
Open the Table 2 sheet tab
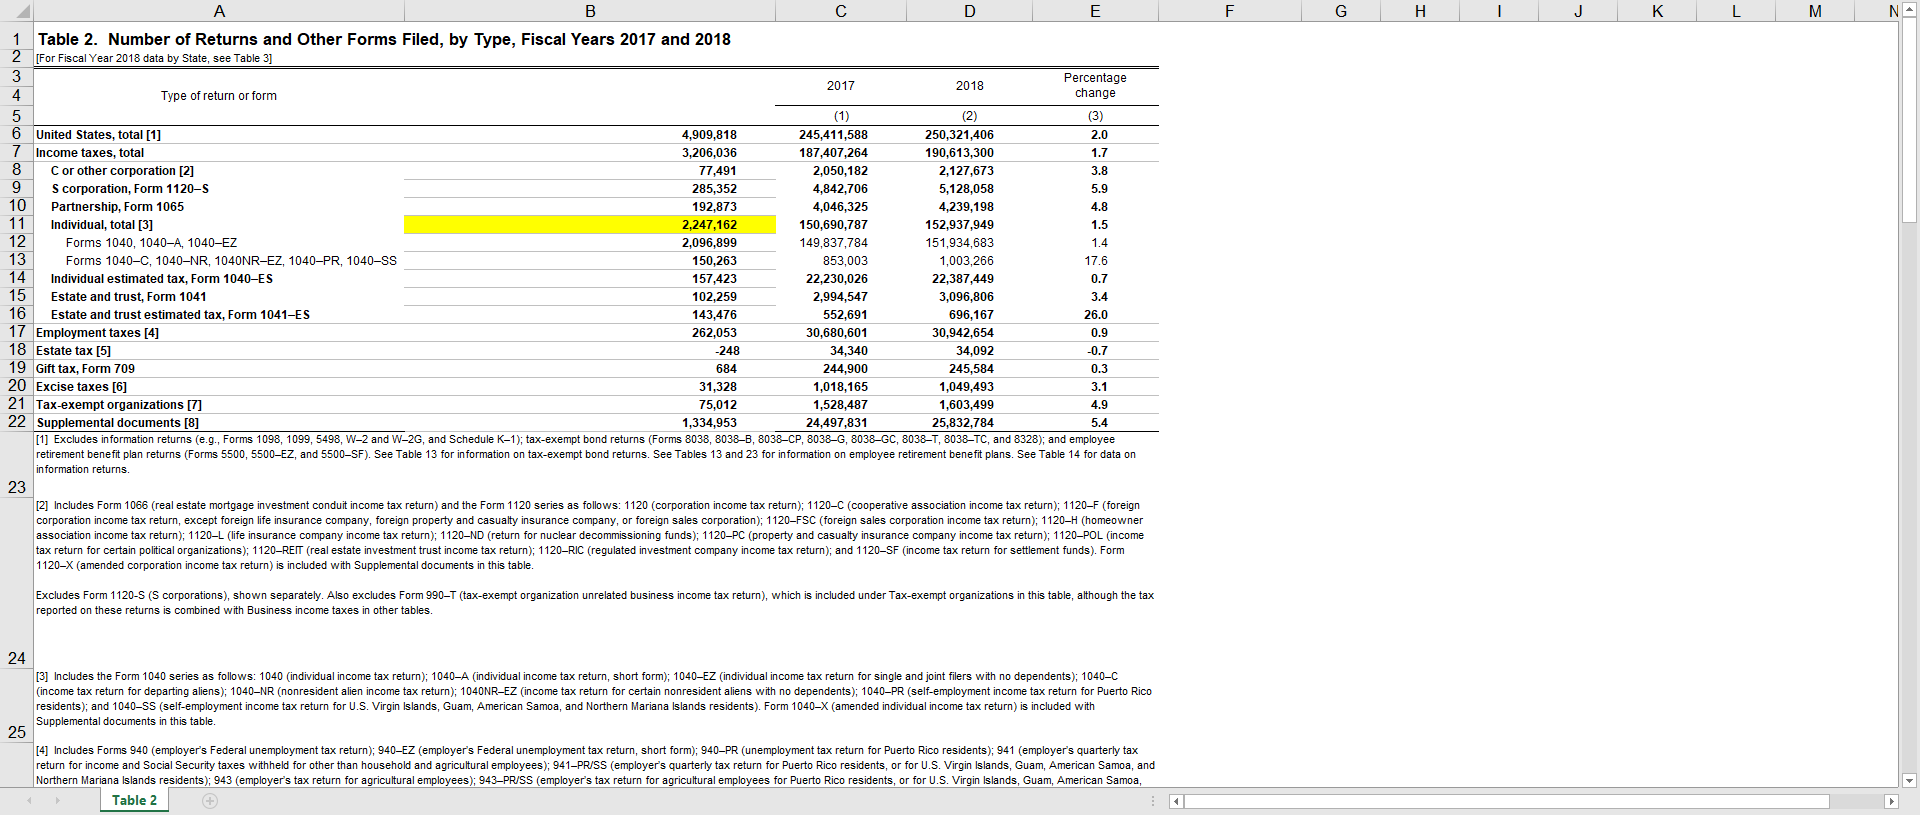point(134,801)
